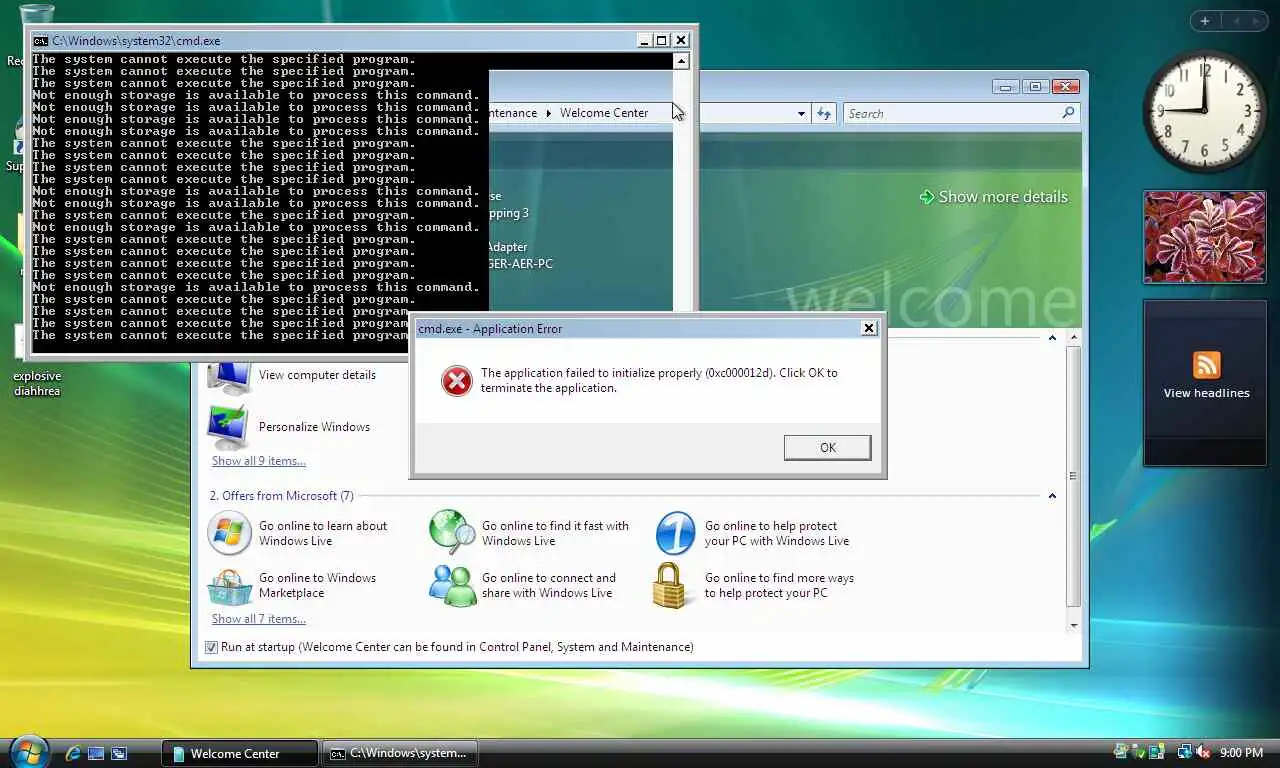Select Go online to help protect your PC
1280x768 pixels.
pos(777,533)
